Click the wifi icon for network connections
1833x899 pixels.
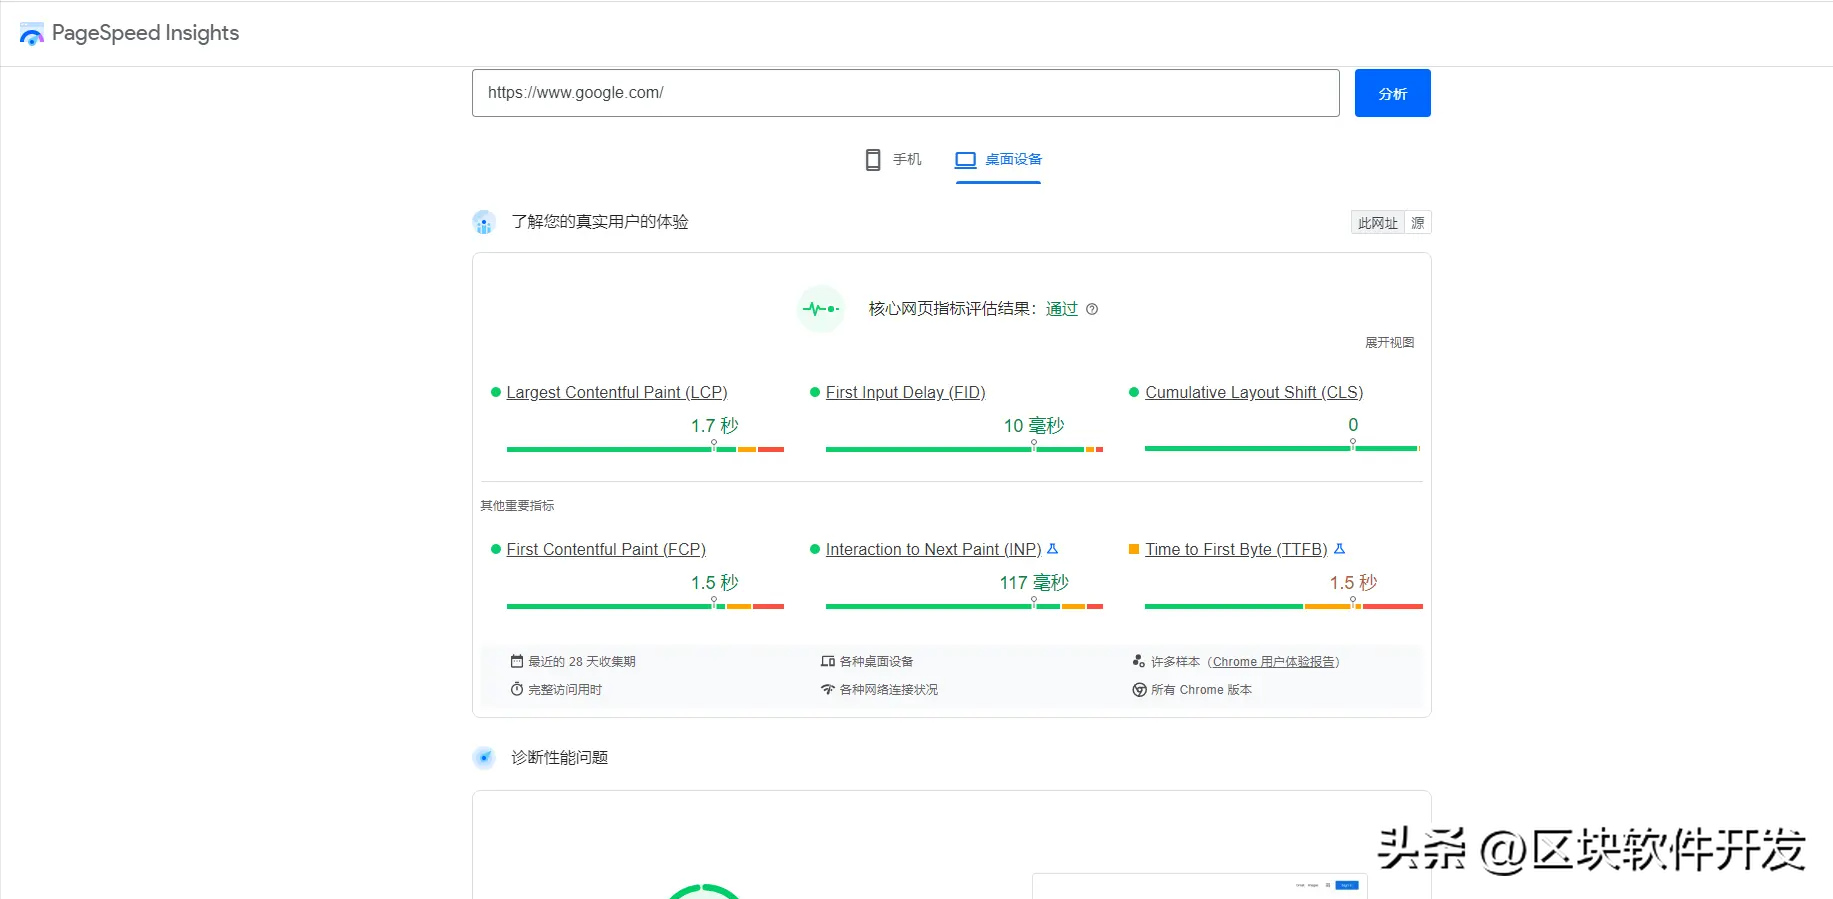click(x=828, y=689)
